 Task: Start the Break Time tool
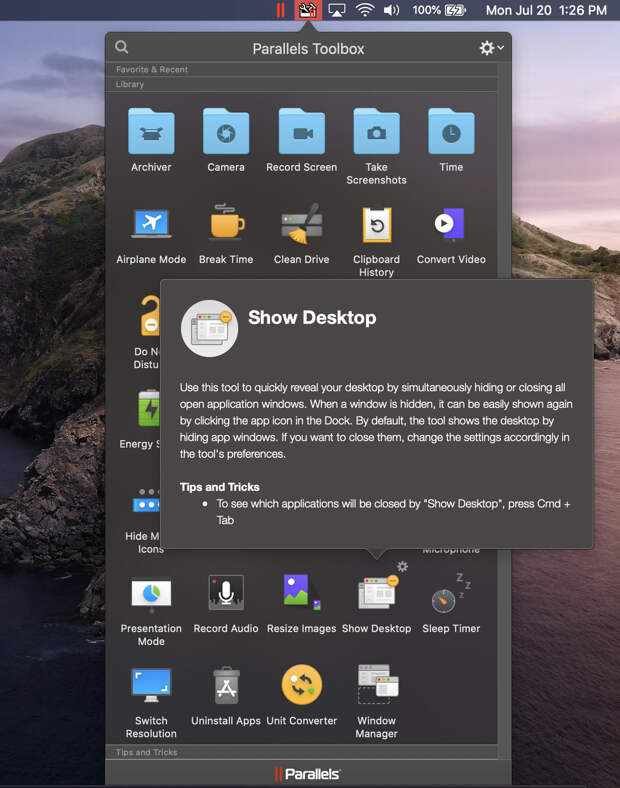pos(226,225)
